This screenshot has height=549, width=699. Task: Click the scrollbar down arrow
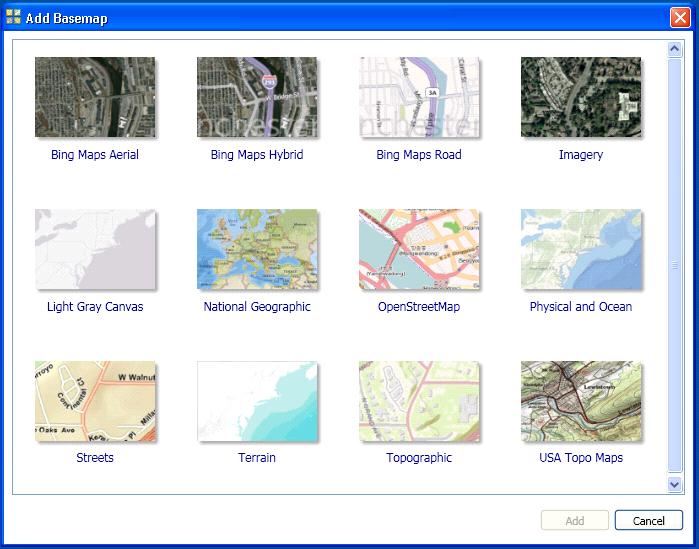674,484
